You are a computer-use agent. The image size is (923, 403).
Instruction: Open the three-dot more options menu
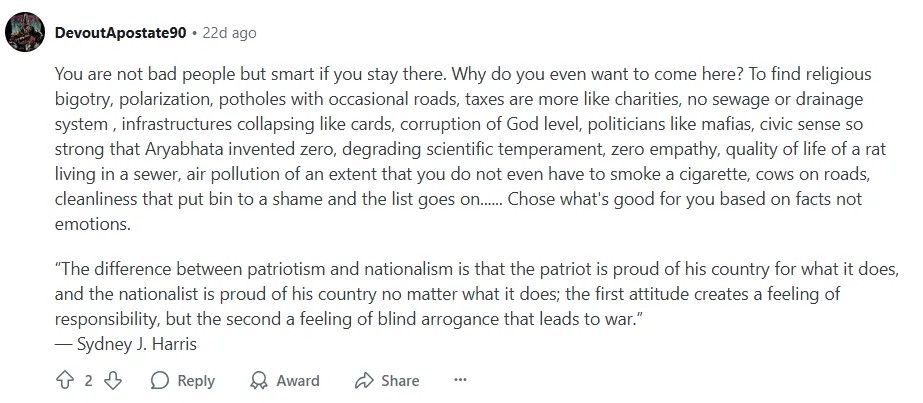coord(460,380)
